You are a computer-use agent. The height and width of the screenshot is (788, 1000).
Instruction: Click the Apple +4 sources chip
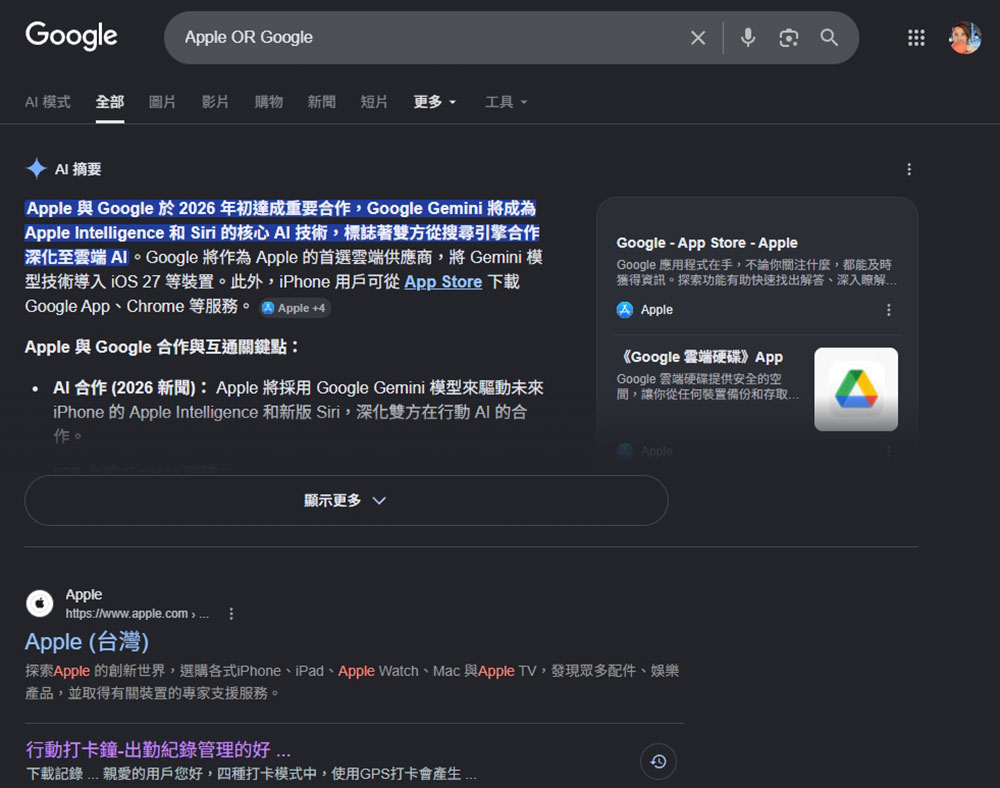[x=295, y=308]
